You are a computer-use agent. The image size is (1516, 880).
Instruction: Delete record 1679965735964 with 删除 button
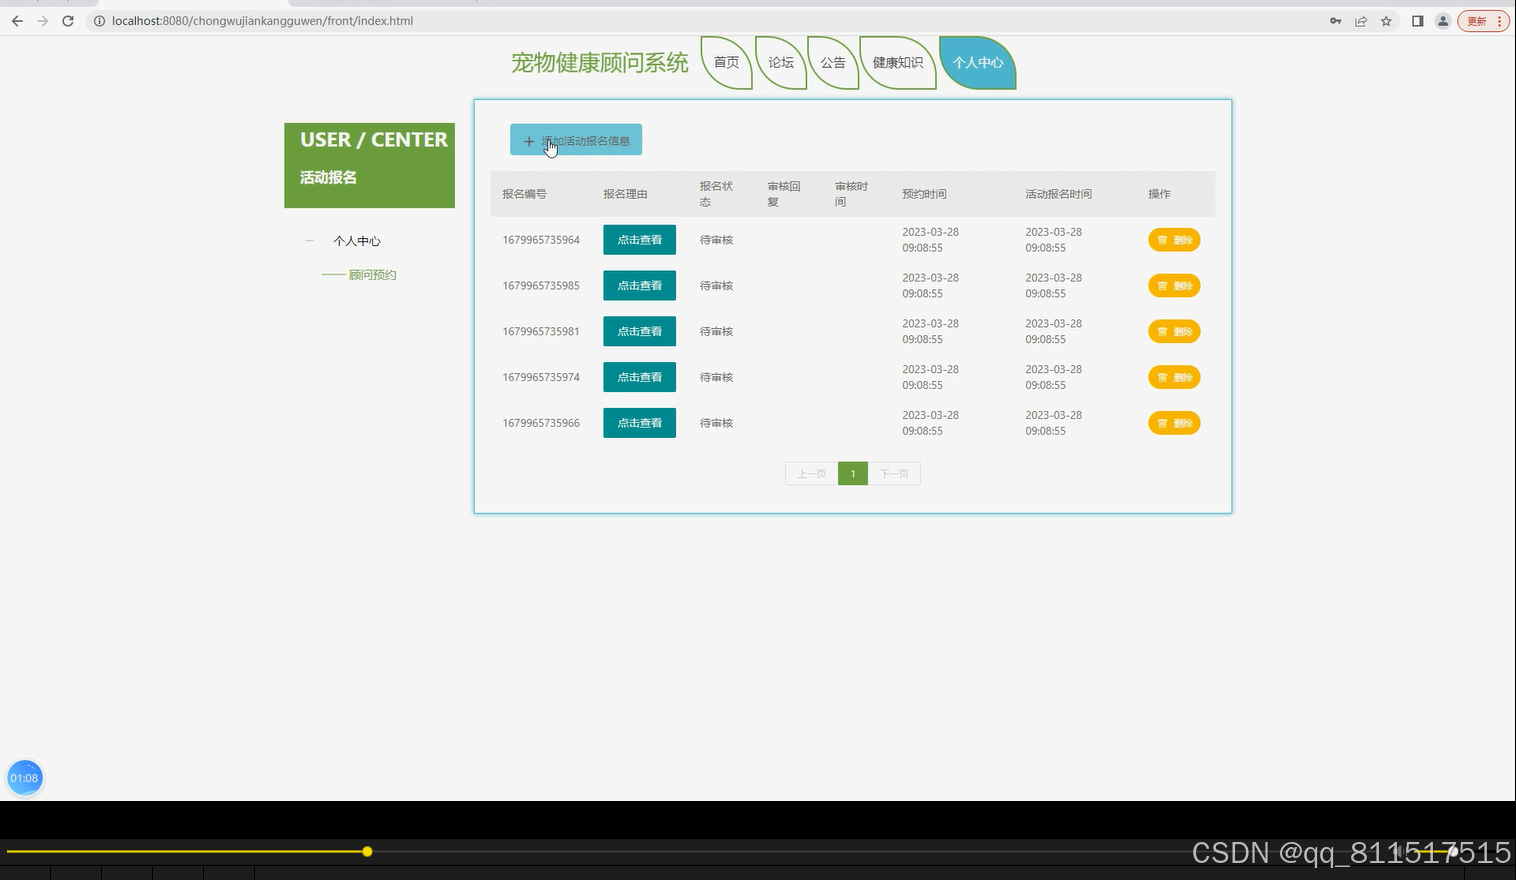[1174, 240]
